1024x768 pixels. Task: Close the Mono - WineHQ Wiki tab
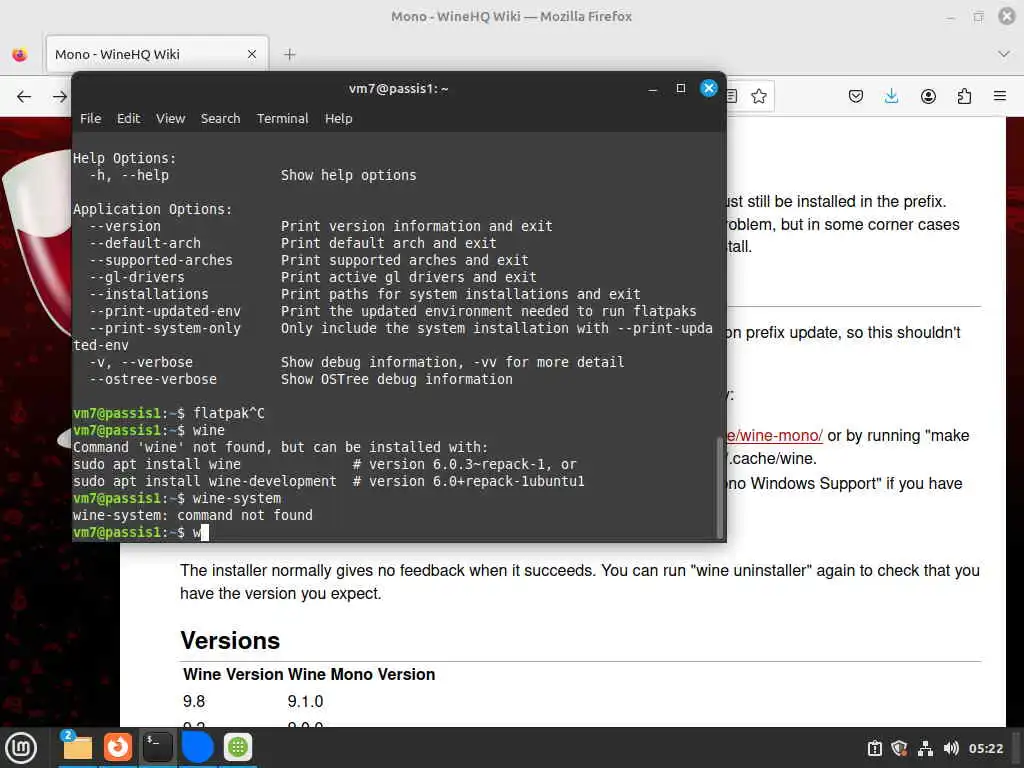(x=251, y=54)
